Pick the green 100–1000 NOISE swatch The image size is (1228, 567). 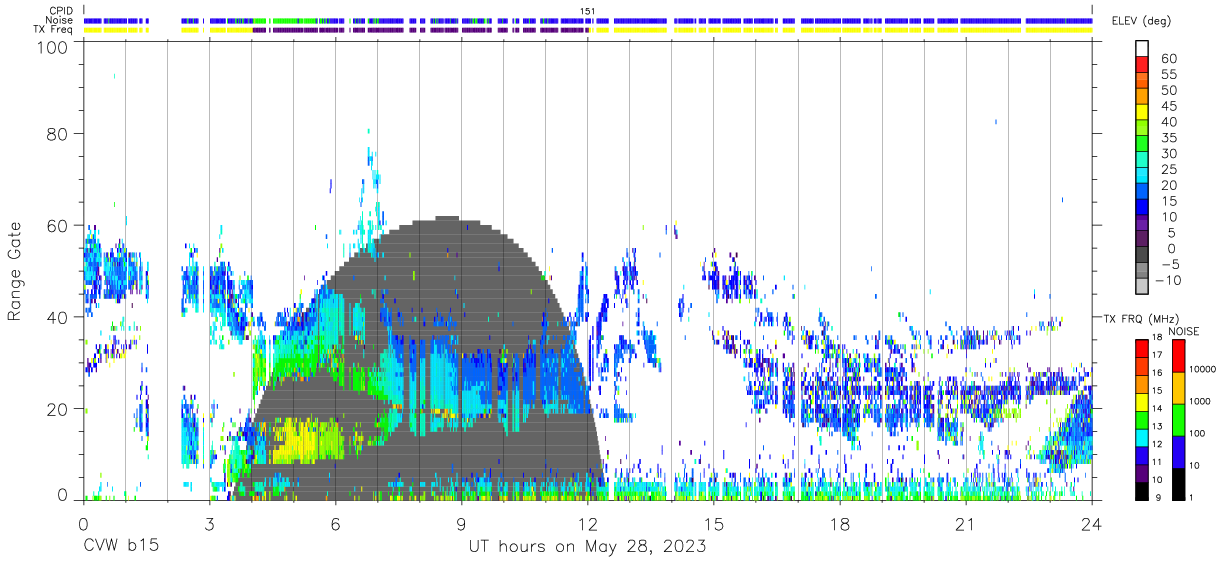tap(1178, 419)
